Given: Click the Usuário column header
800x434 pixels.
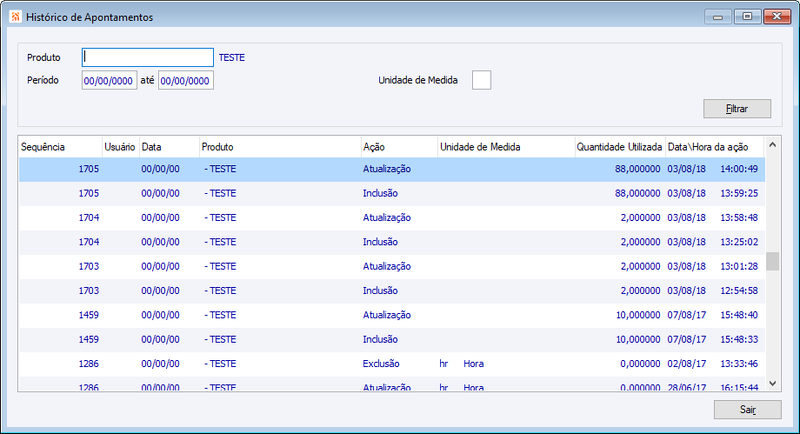Looking at the screenshot, I should click(x=120, y=147).
